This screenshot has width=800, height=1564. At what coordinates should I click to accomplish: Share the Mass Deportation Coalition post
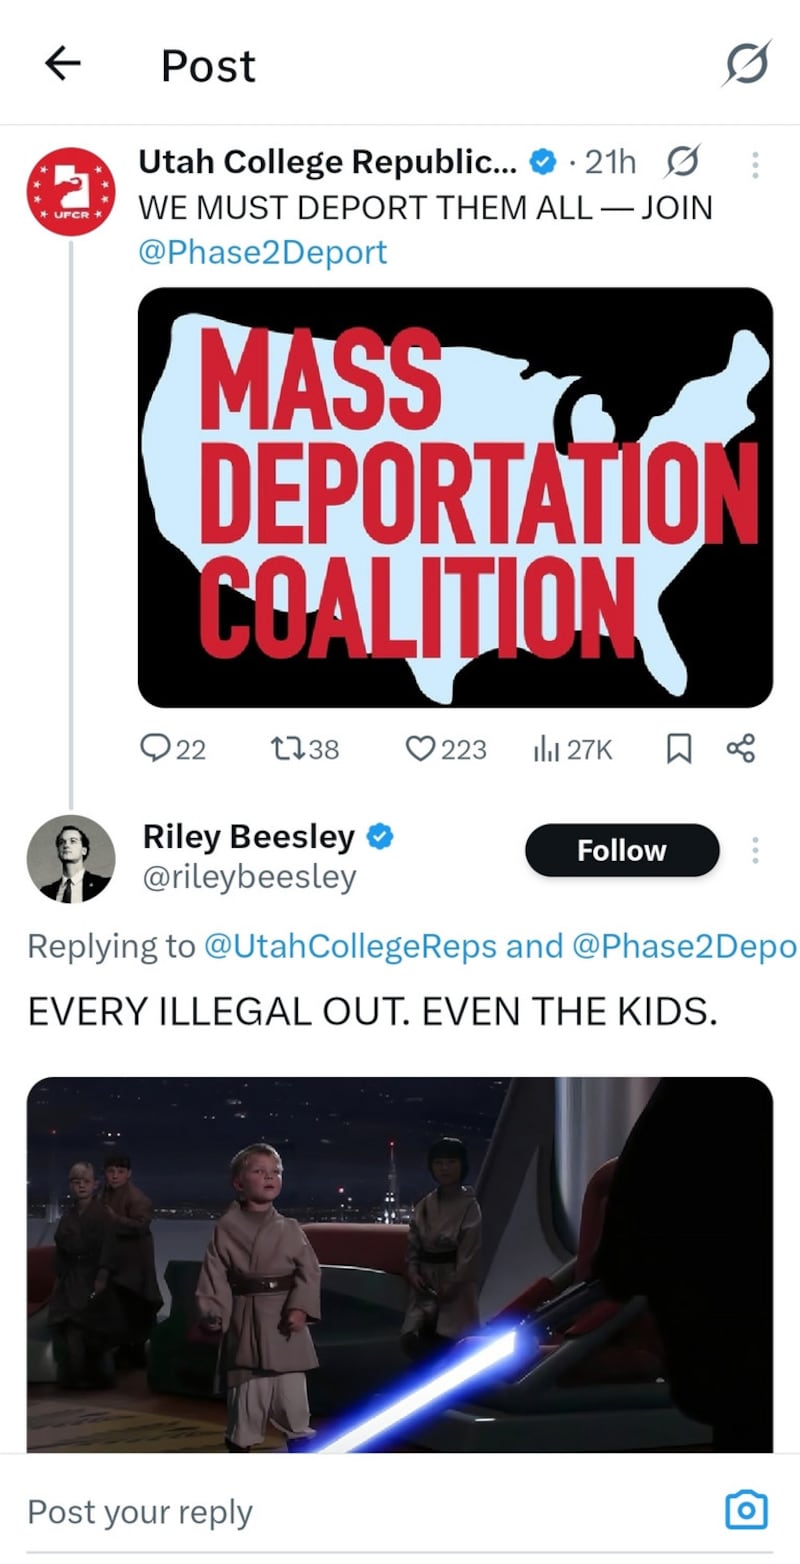pyautogui.click(x=741, y=748)
